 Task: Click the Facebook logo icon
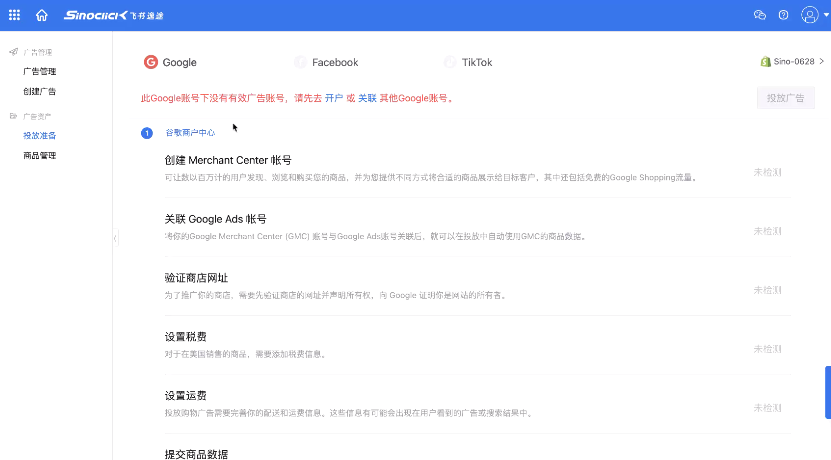click(x=300, y=62)
